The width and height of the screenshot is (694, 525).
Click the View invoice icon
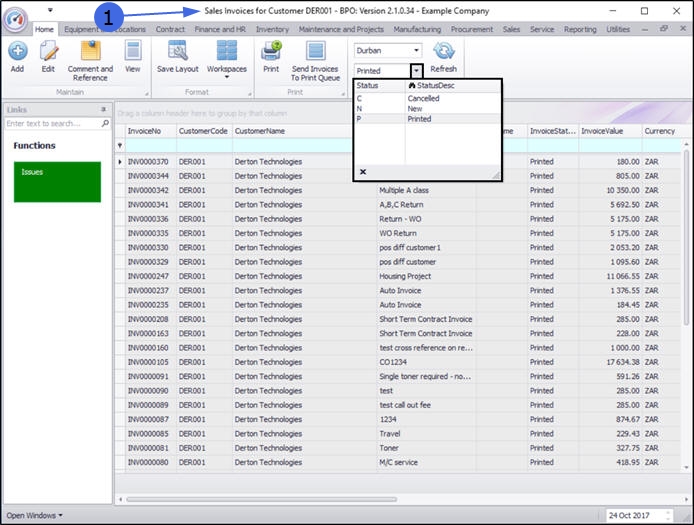[x=133, y=57]
